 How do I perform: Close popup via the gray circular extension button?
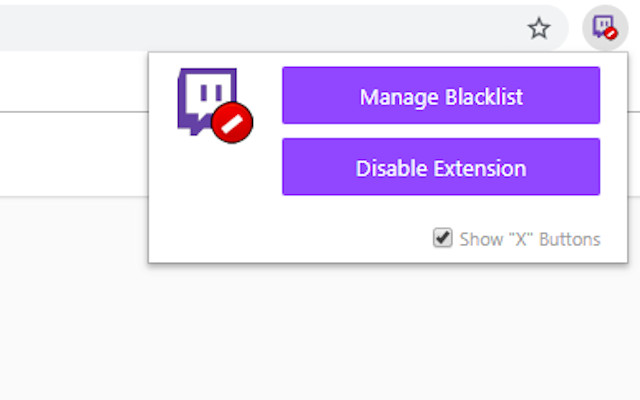pyautogui.click(x=605, y=28)
